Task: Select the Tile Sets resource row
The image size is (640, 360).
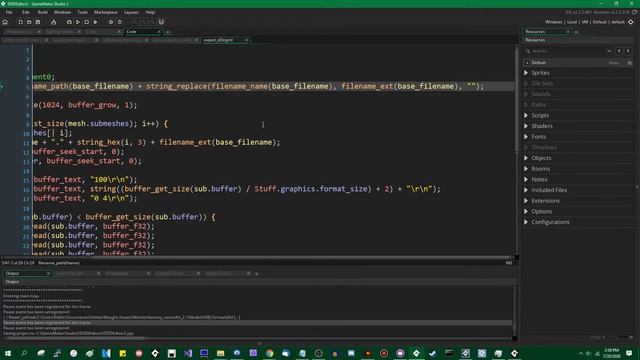Action: (578, 83)
